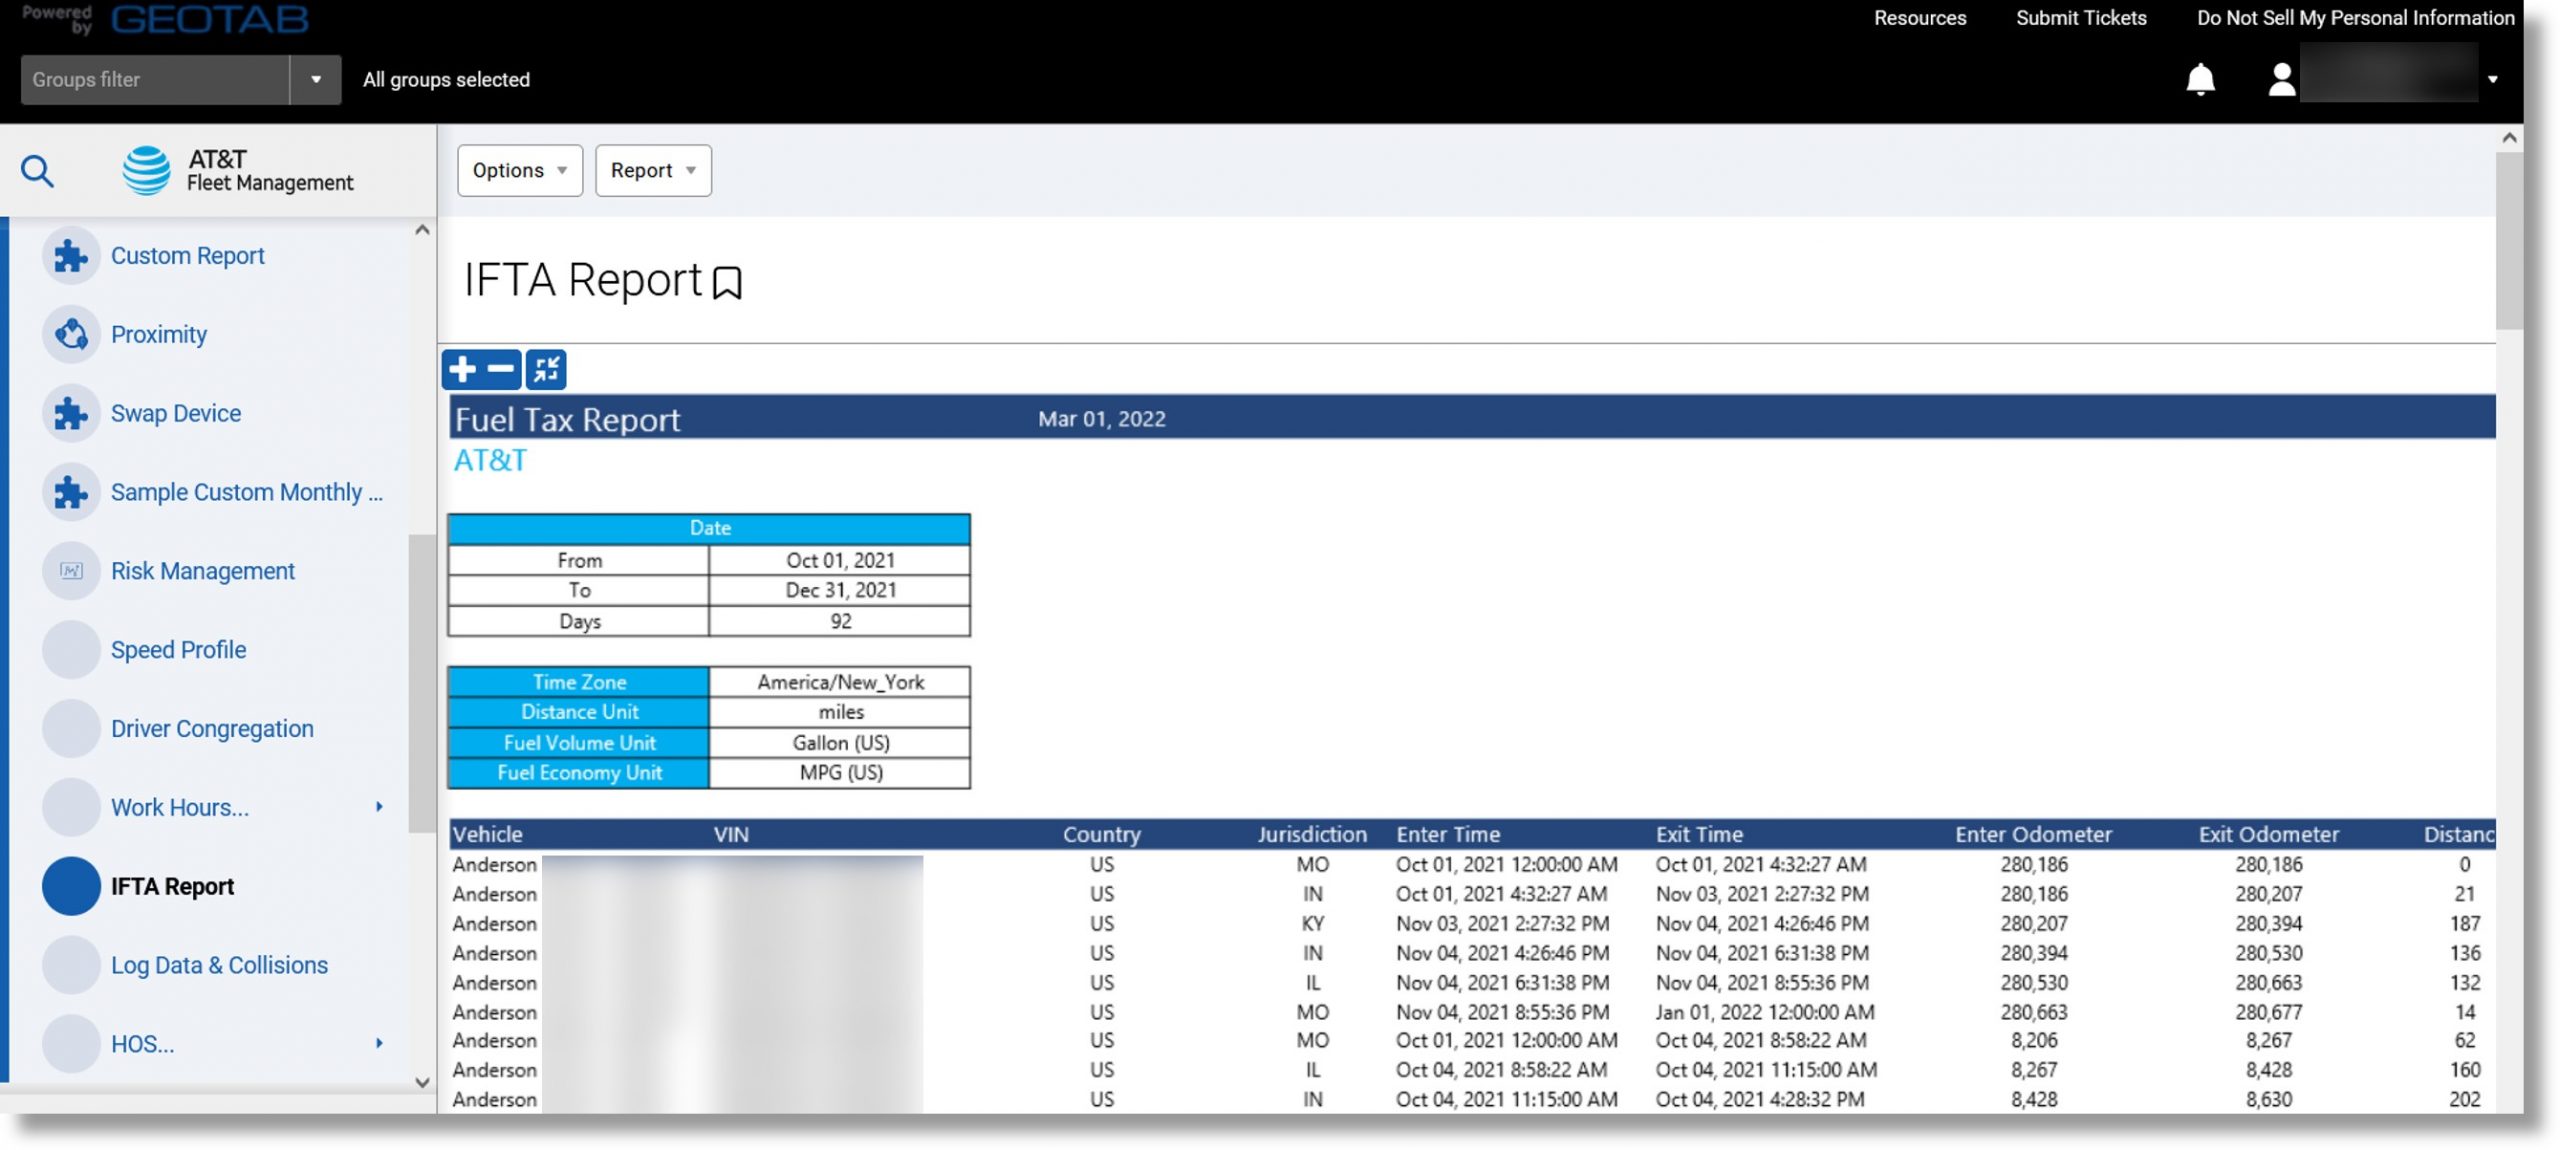This screenshot has width=2560, height=1150.
Task: Open the Report dropdown
Action: point(653,171)
